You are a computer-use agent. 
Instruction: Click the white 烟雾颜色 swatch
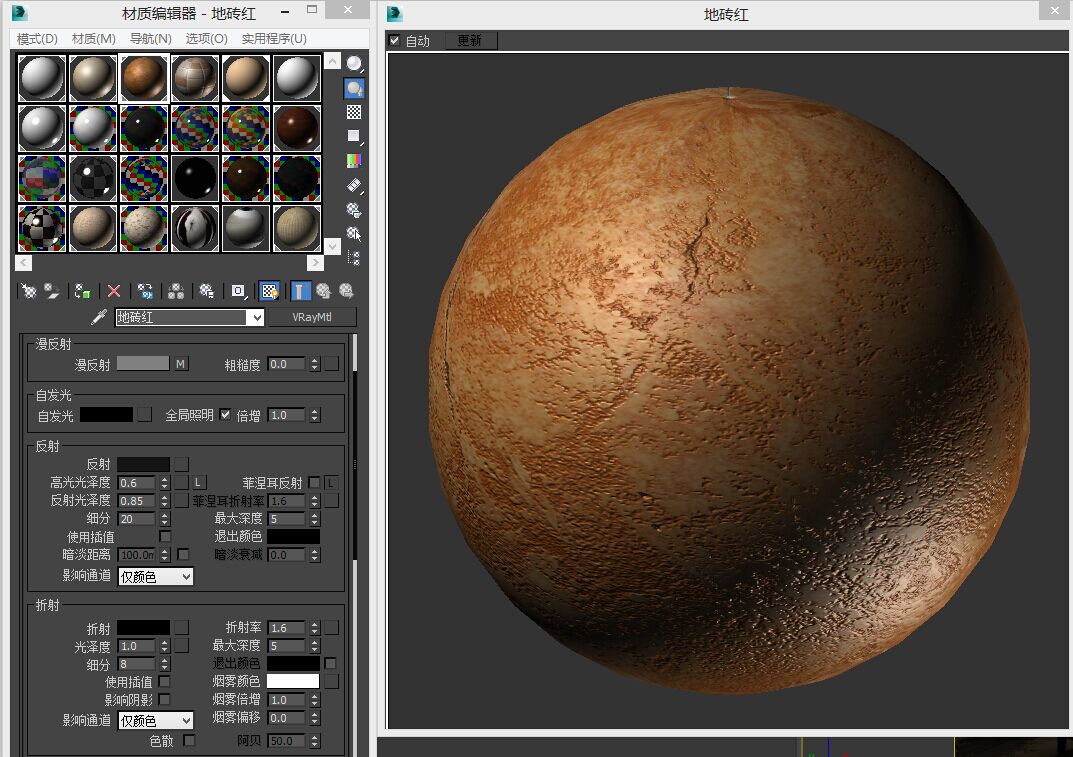(293, 681)
